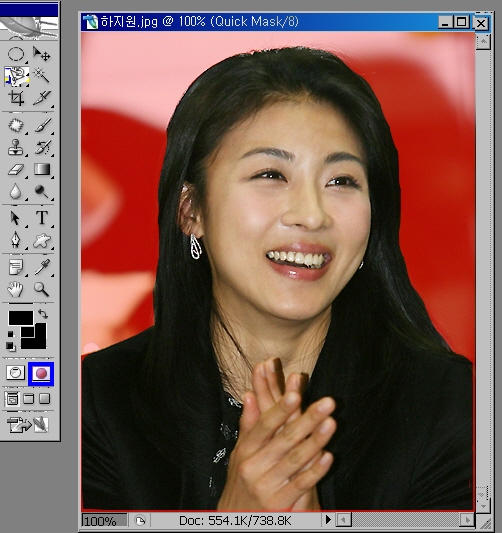Swap foreground and background colors
The image size is (502, 533).
click(x=43, y=313)
